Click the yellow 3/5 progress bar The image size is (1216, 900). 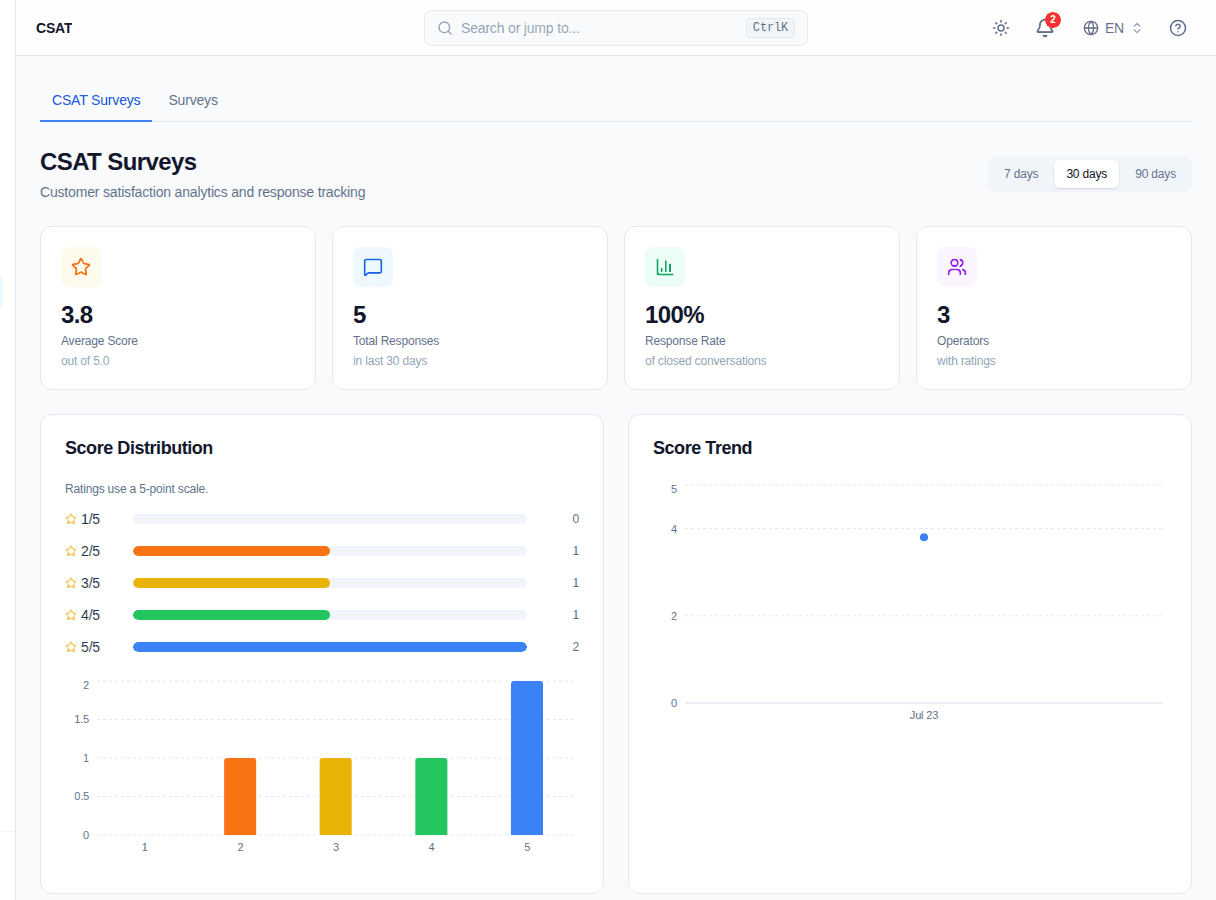(231, 583)
